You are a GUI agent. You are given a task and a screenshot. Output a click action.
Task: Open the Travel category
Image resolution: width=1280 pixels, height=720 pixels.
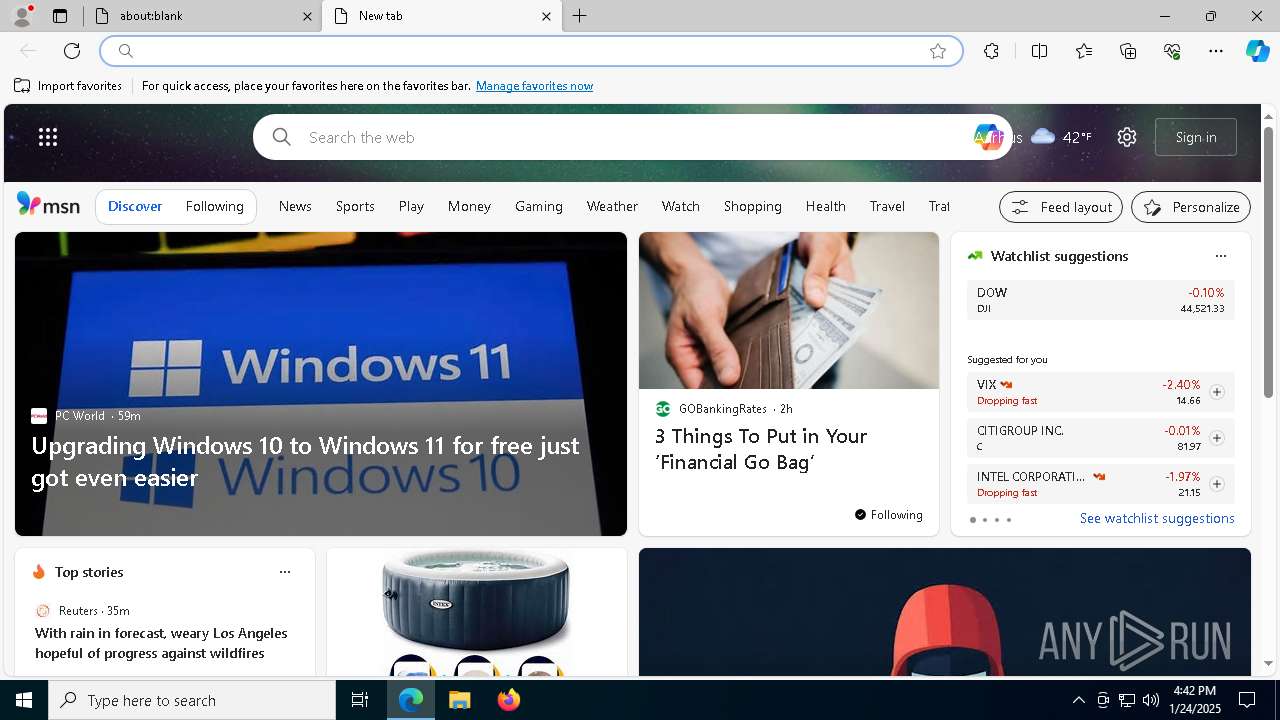click(x=887, y=206)
